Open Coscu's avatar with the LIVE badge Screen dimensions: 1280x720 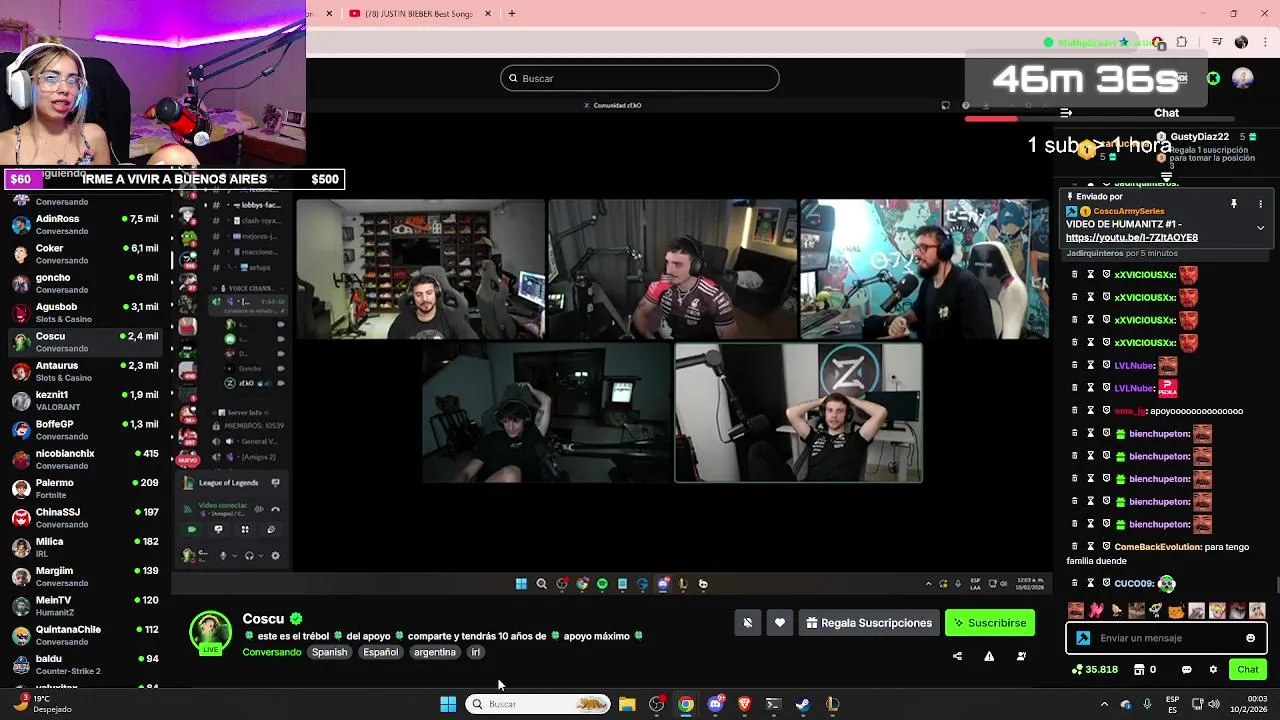pyautogui.click(x=210, y=633)
